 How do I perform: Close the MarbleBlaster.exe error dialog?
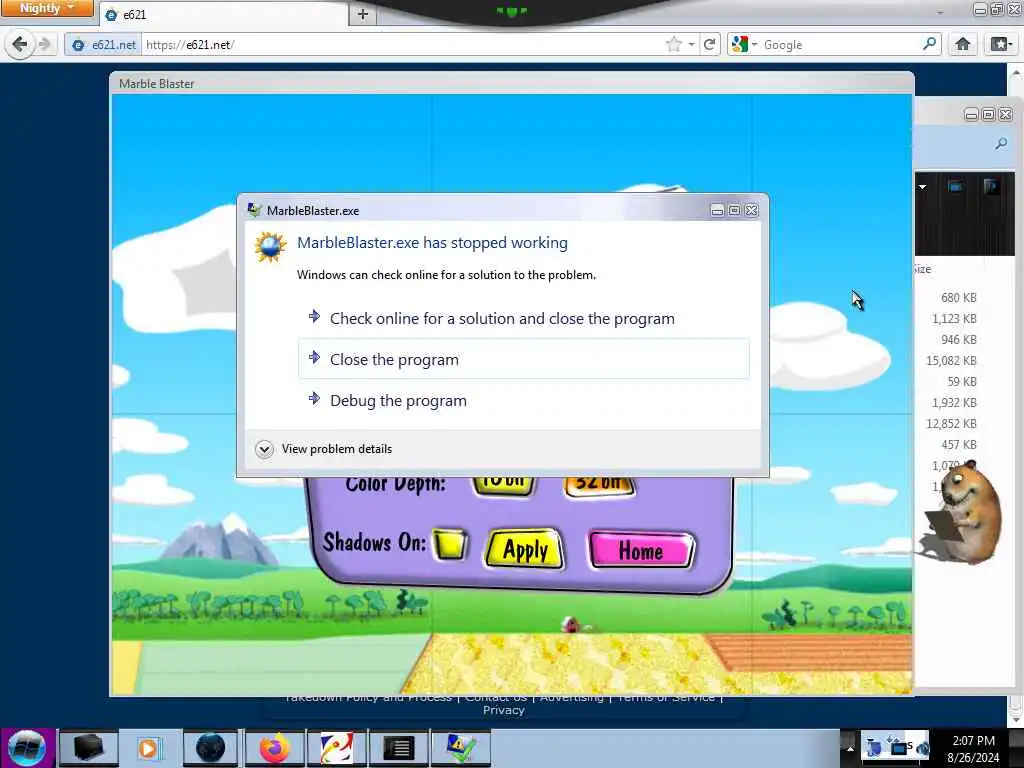click(x=752, y=210)
